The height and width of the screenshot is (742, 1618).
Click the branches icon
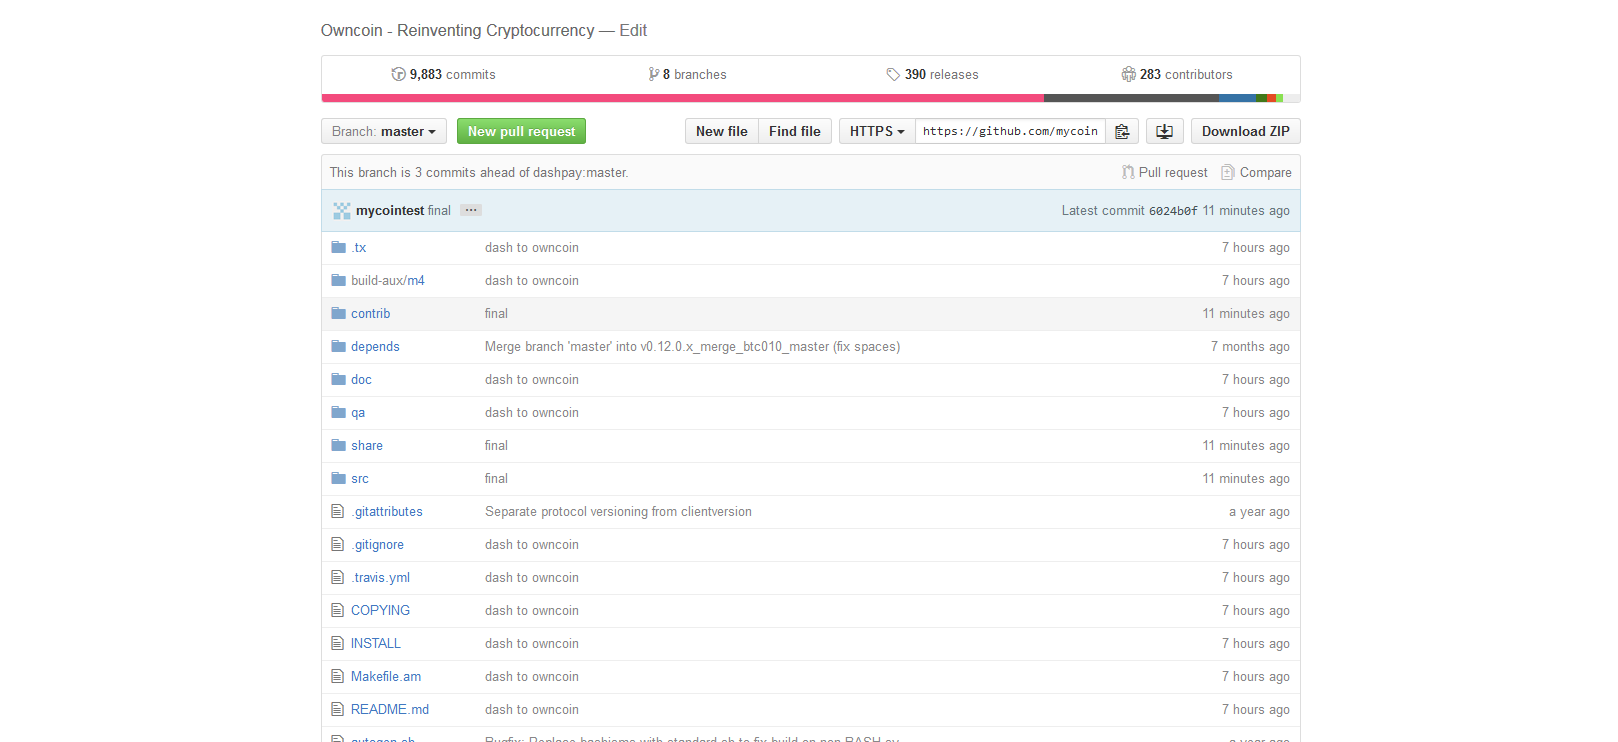[x=653, y=74]
